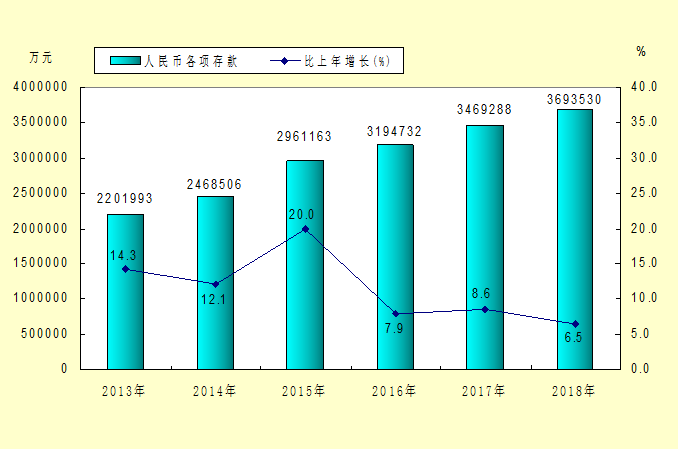The image size is (678, 453).
Task: Click the teal legend swatch for 人民币各项存款
Action: pos(125,61)
